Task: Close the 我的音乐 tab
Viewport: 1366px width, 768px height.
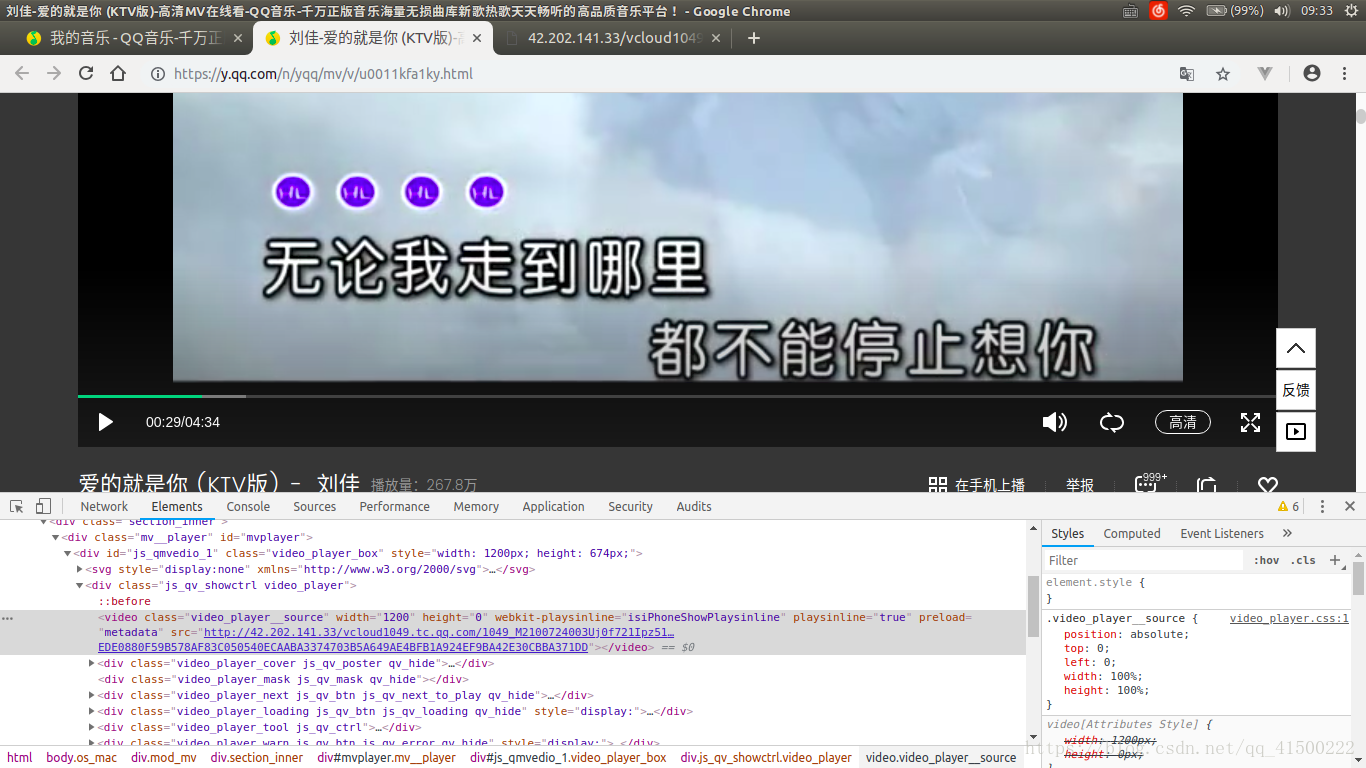Action: click(x=237, y=38)
